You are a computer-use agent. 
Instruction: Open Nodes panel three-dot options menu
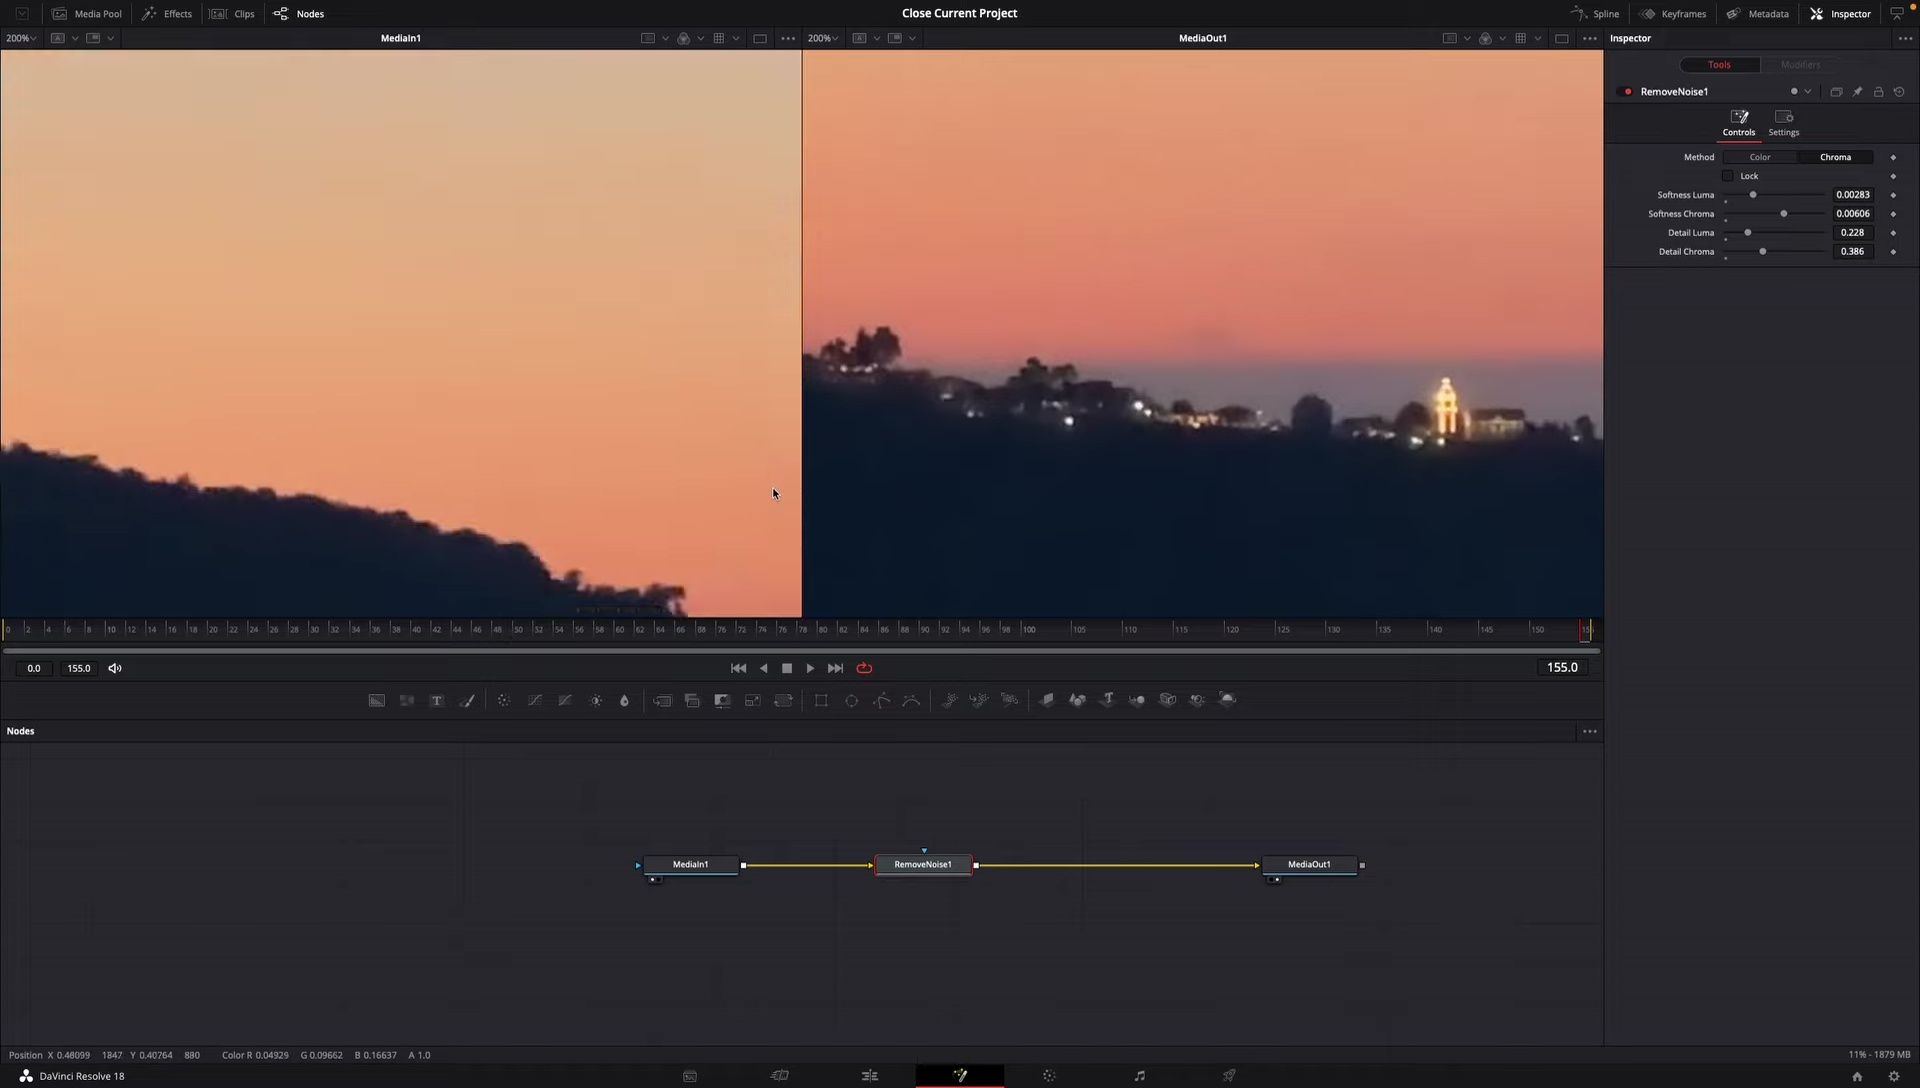point(1590,732)
